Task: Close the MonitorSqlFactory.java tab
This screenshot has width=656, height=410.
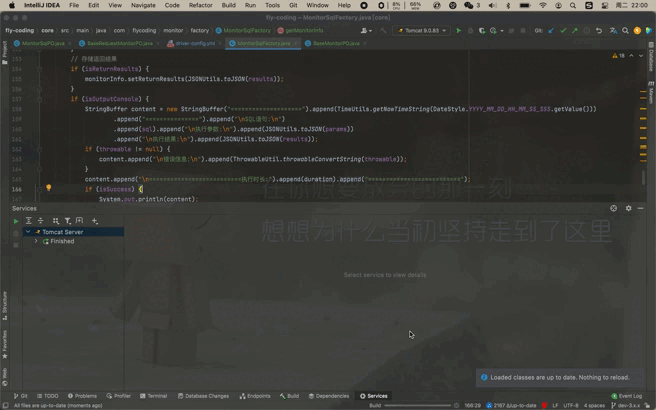Action: click(295, 44)
